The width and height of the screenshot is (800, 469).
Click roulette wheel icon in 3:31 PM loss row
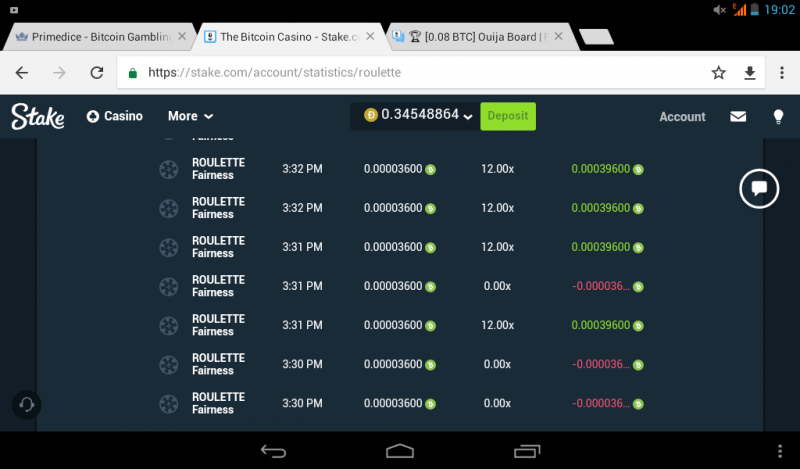tap(168, 286)
